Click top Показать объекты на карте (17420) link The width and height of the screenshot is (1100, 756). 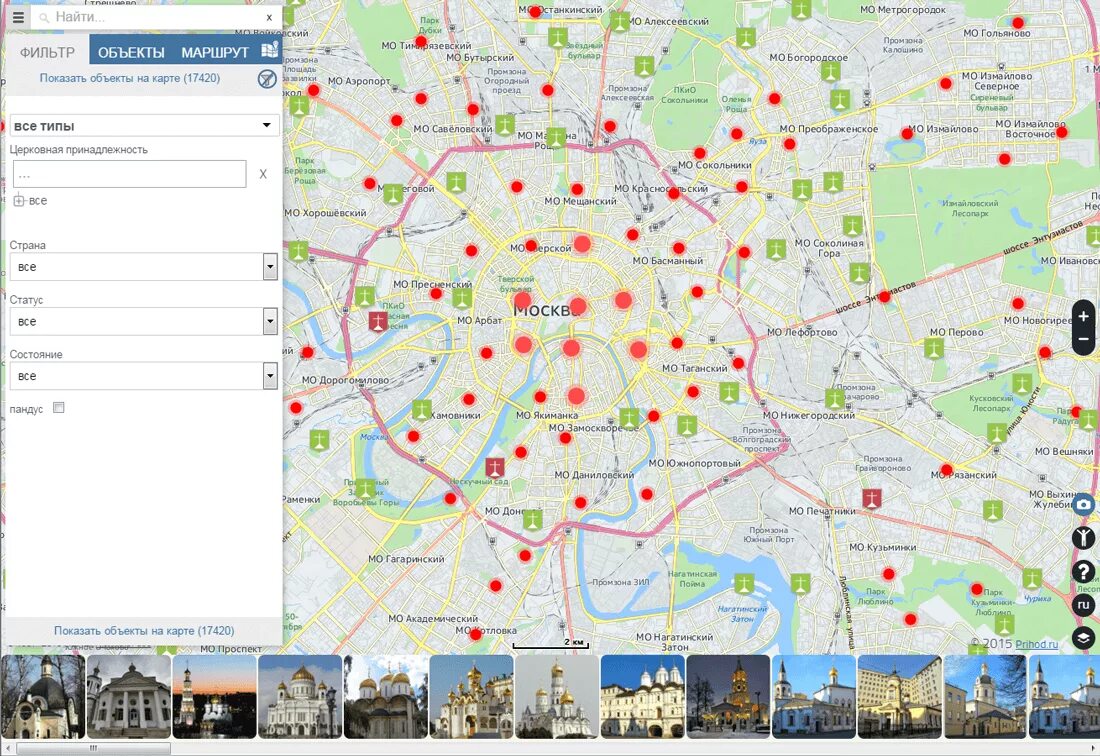130,78
